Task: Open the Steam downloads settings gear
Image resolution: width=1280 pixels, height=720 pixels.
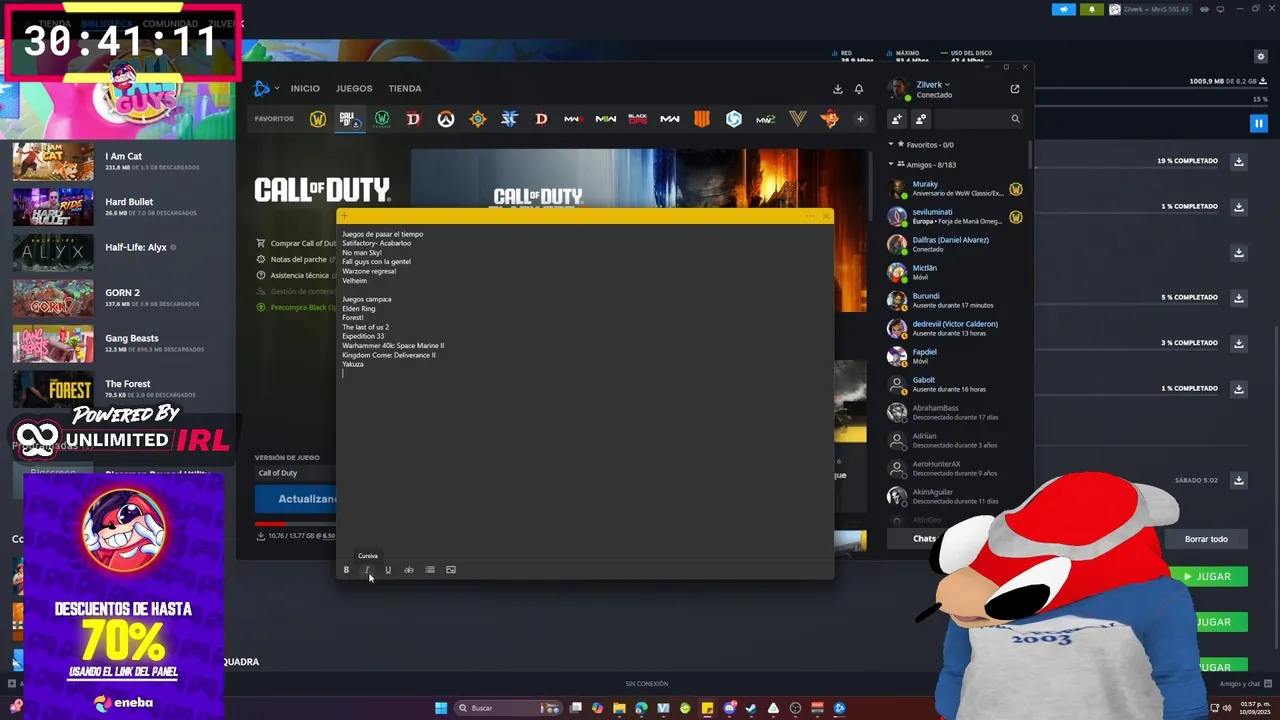Action: tap(1261, 56)
